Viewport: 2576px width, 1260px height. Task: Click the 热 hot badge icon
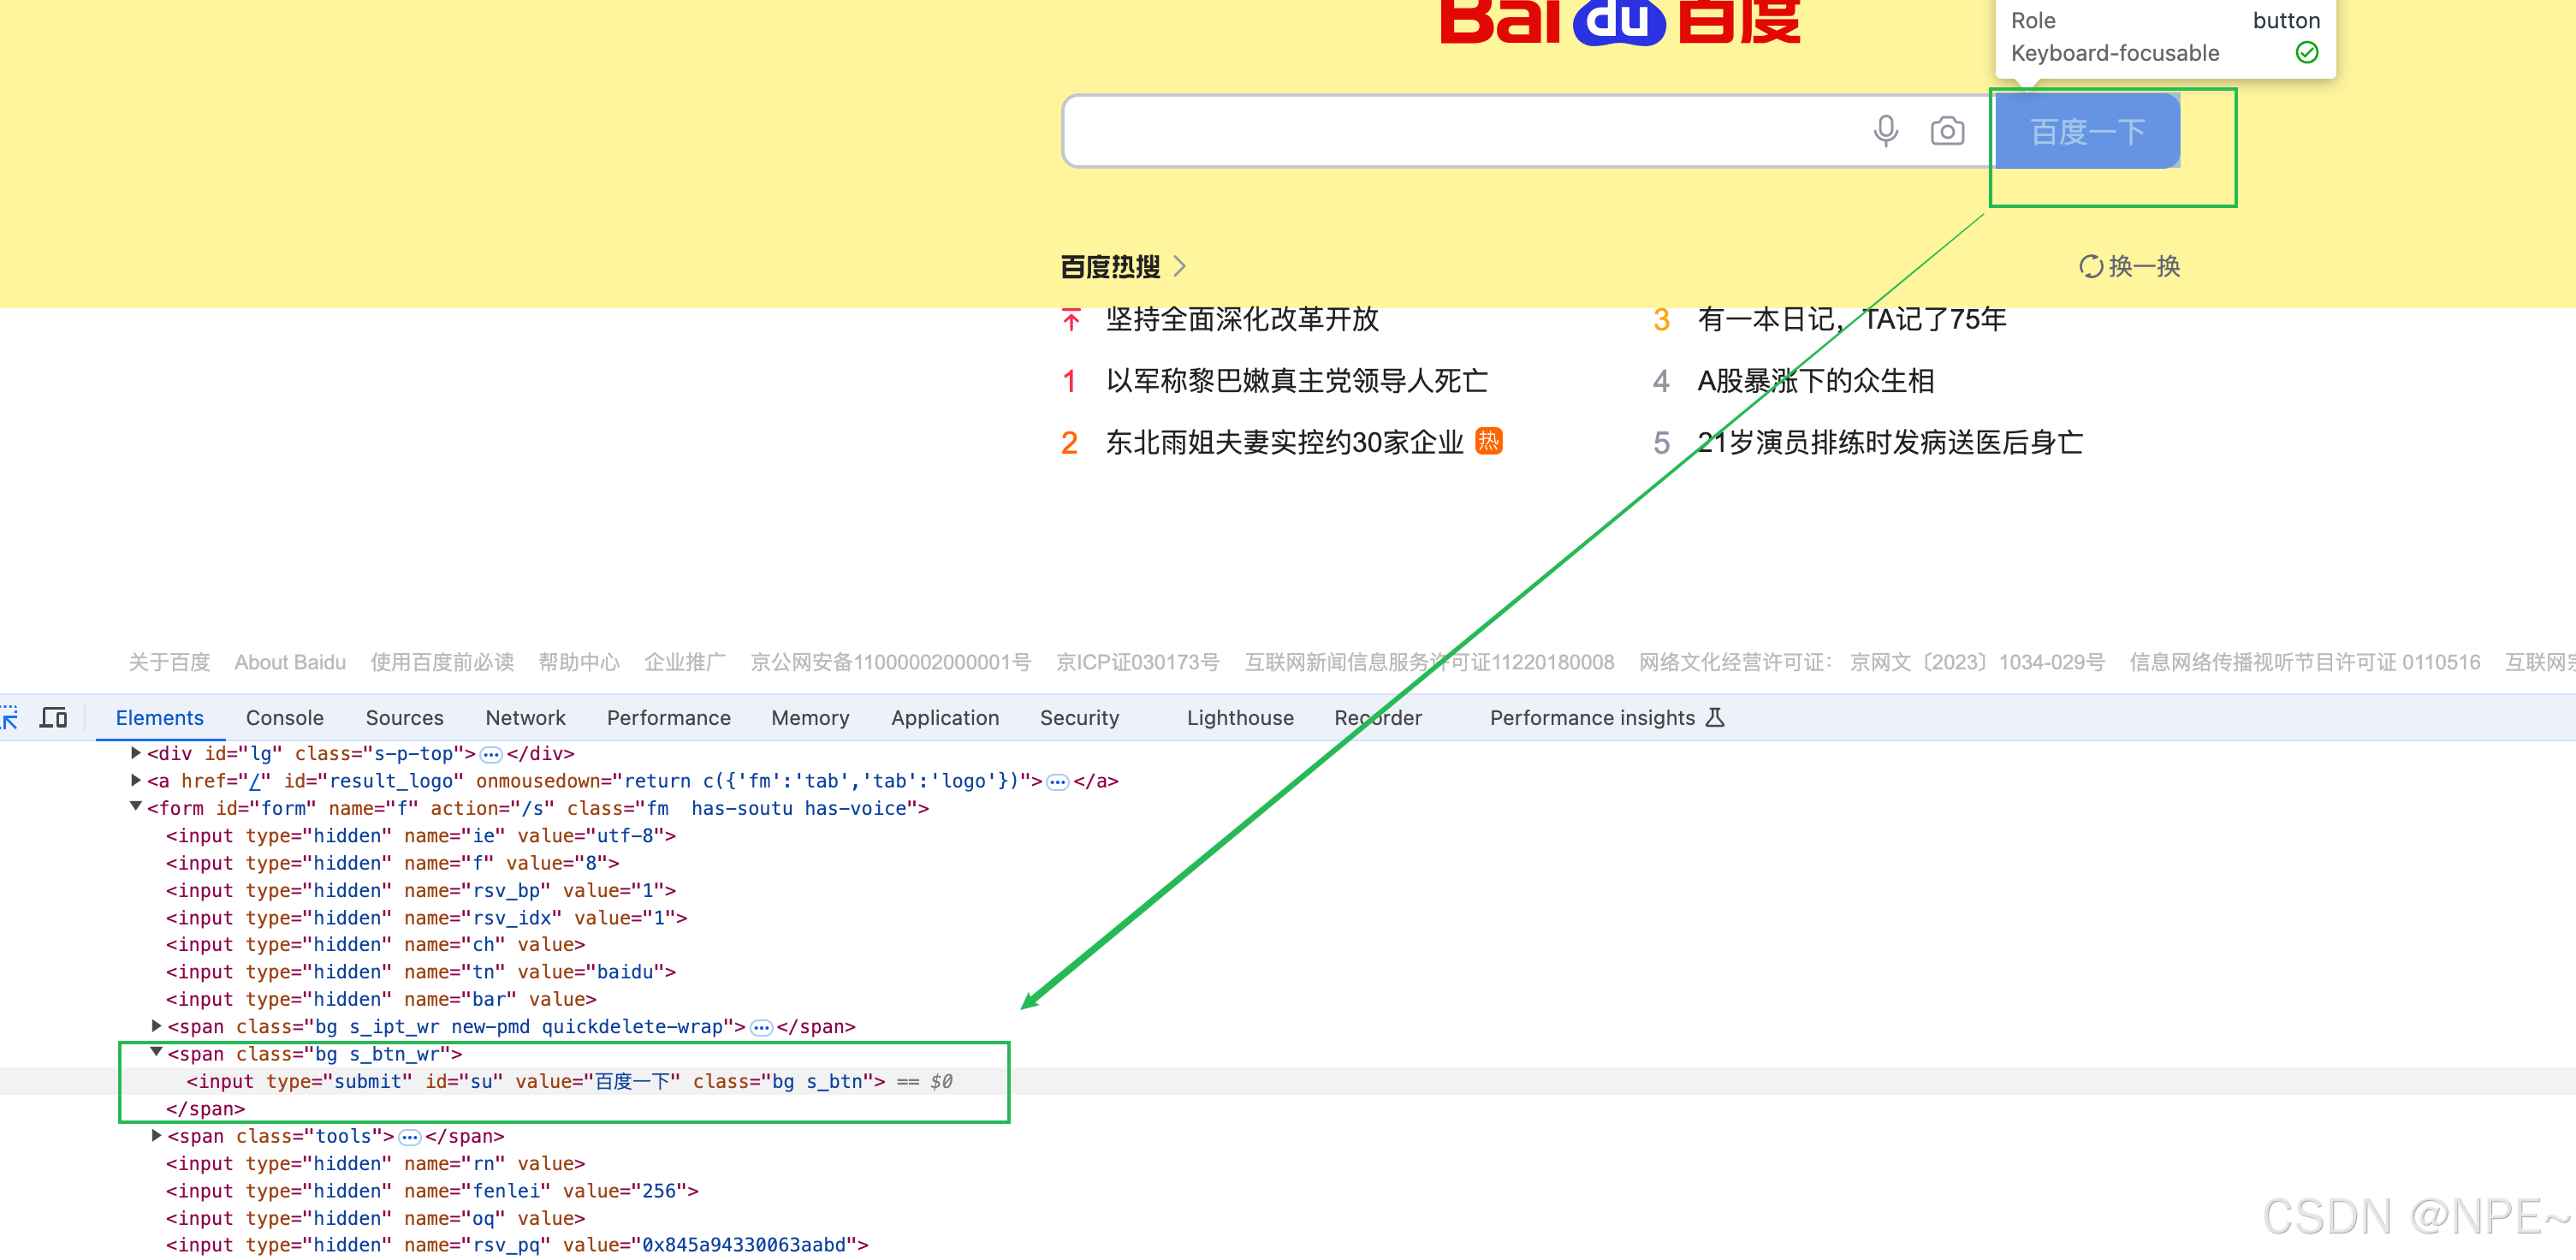tap(1488, 441)
